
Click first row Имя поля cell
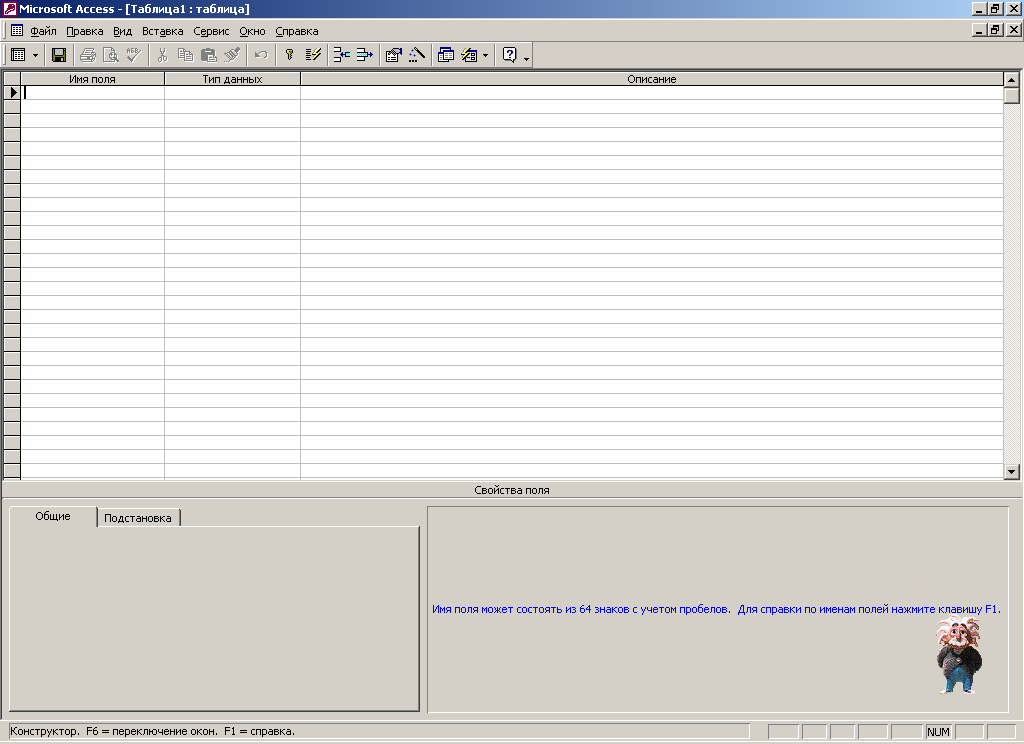[92, 93]
